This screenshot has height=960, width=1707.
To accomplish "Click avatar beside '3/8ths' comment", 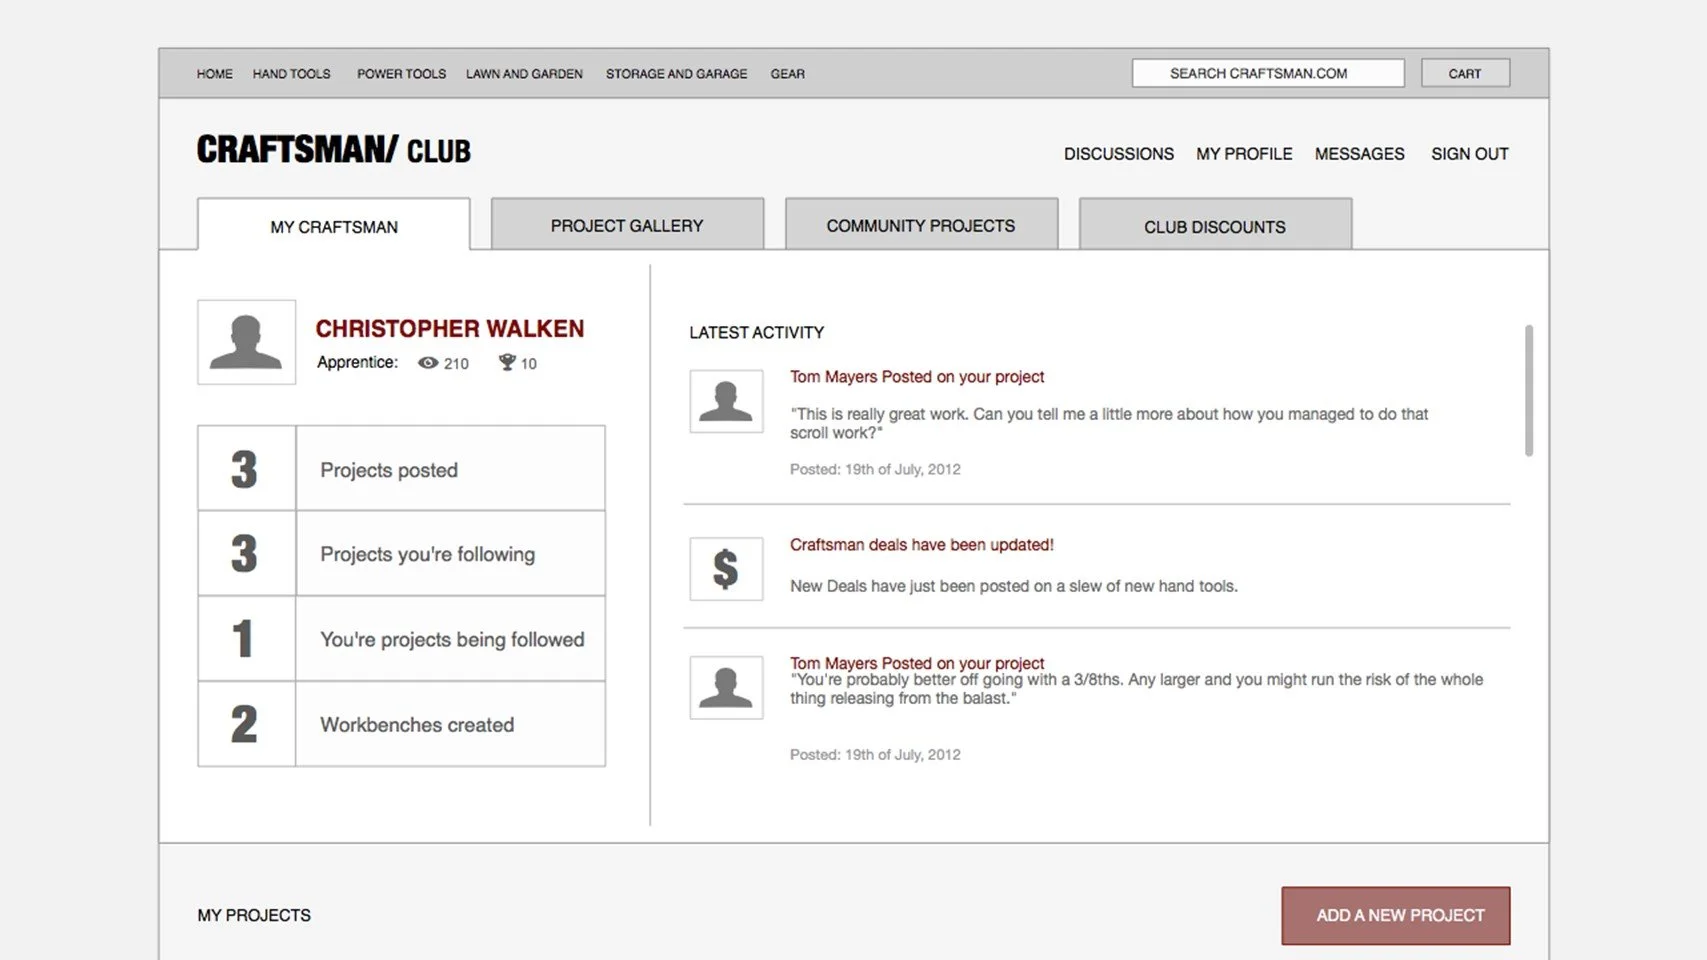I will click(726, 687).
